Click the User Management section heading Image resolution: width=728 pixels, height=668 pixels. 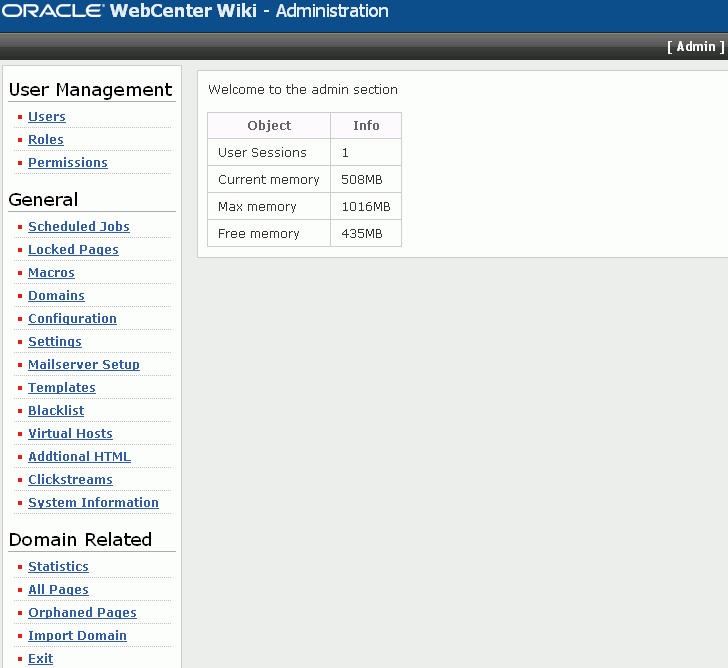[91, 90]
